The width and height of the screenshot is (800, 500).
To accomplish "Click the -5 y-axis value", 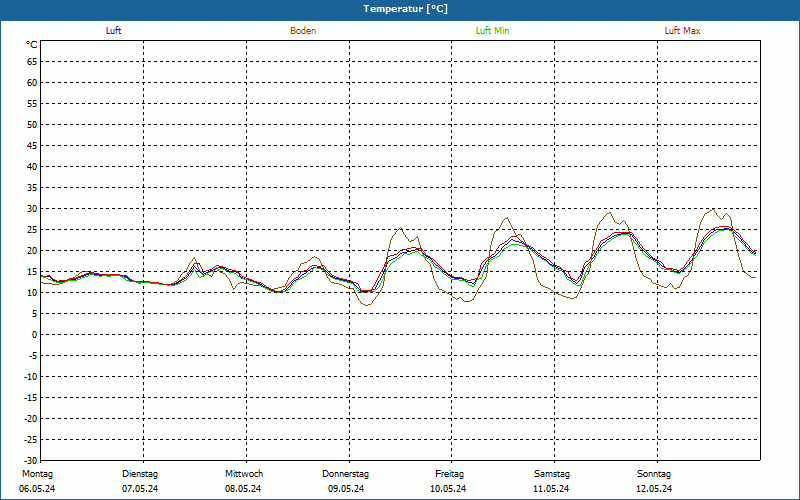I will tap(33, 356).
